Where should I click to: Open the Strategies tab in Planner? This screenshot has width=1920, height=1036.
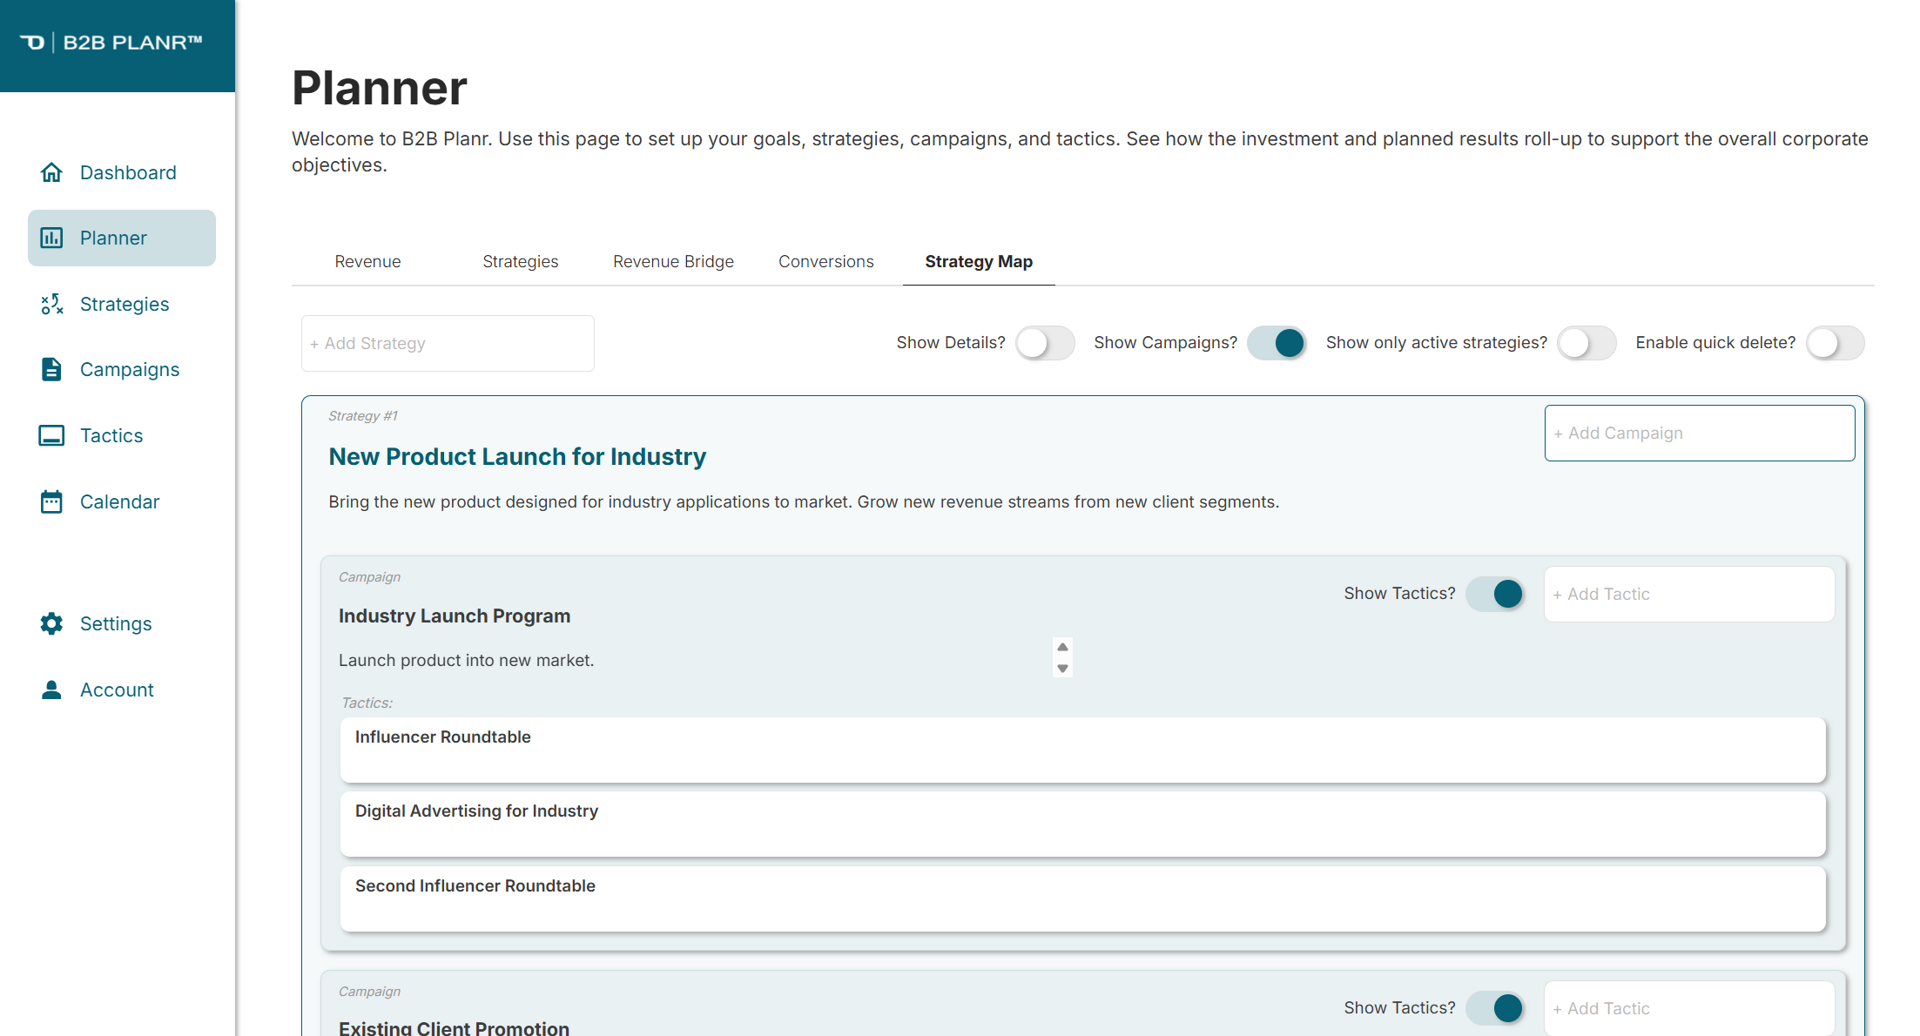tap(520, 261)
